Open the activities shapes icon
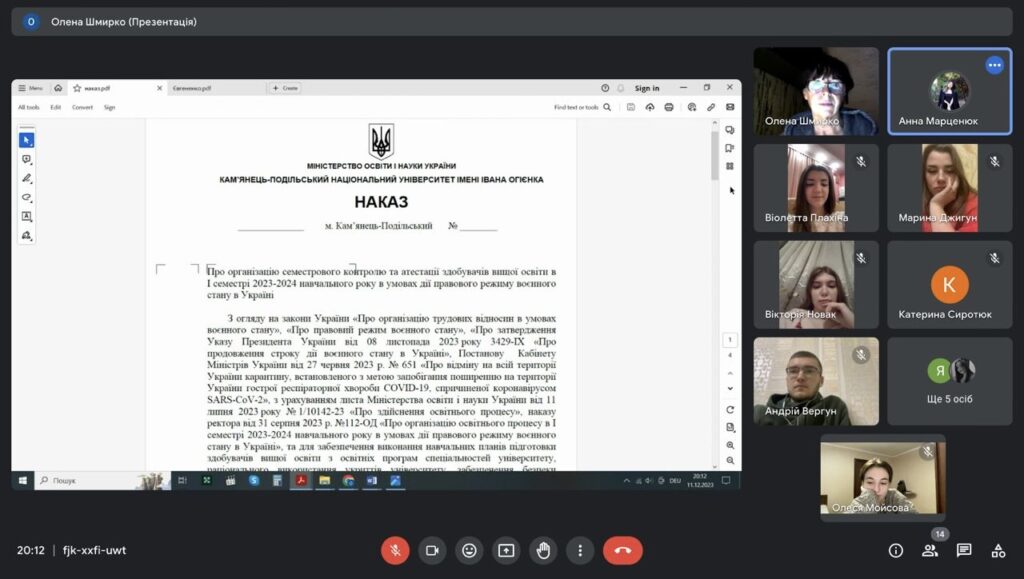The width and height of the screenshot is (1024, 579). point(998,550)
